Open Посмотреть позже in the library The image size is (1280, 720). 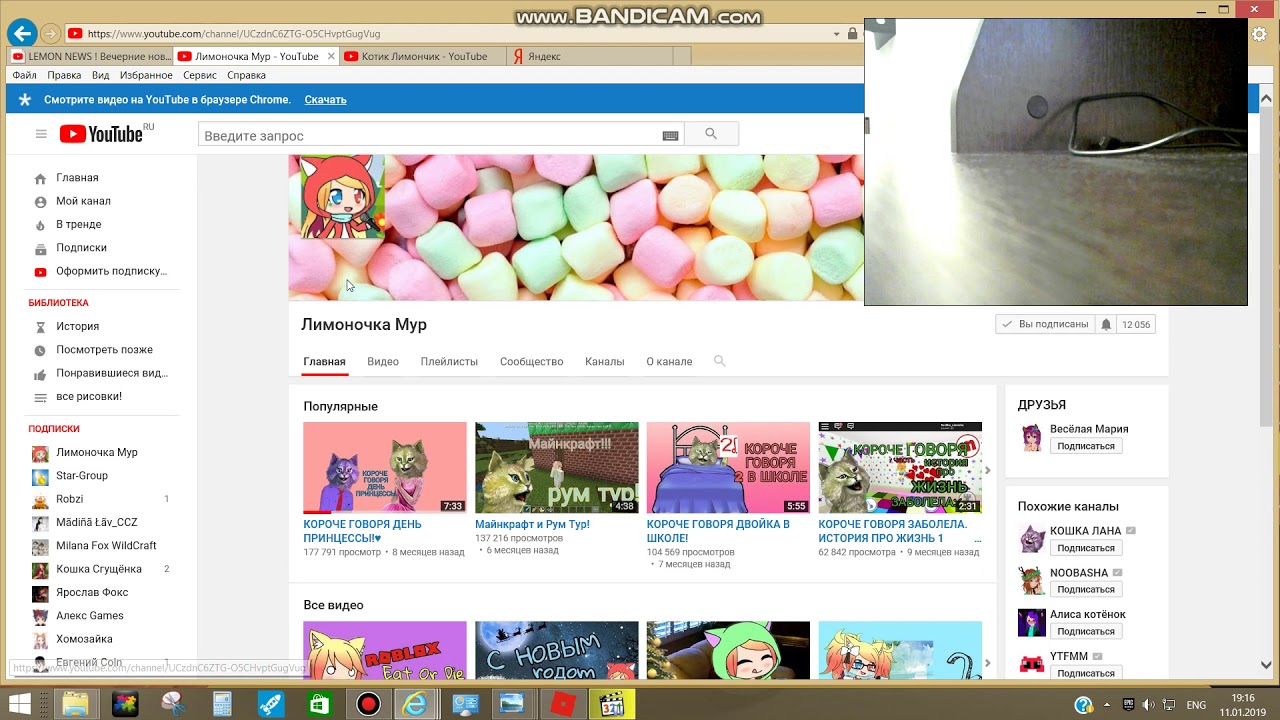[103, 349]
